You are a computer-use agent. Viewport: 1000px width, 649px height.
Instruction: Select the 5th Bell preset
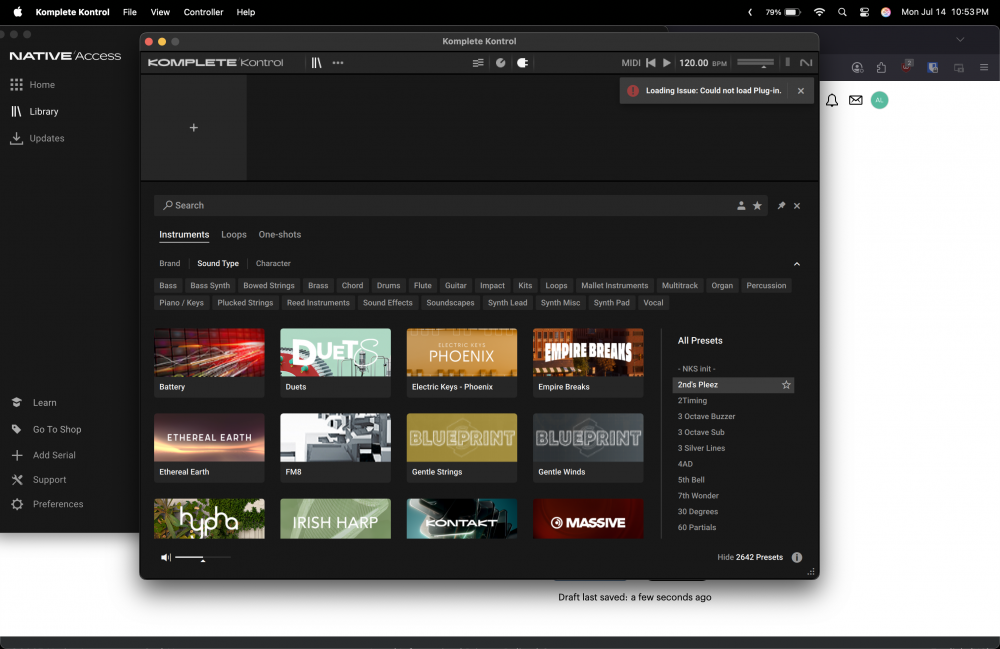click(x=691, y=480)
